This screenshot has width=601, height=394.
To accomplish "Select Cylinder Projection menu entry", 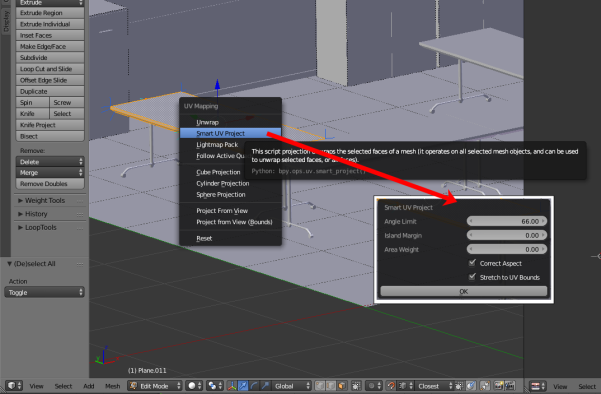I will point(230,183).
